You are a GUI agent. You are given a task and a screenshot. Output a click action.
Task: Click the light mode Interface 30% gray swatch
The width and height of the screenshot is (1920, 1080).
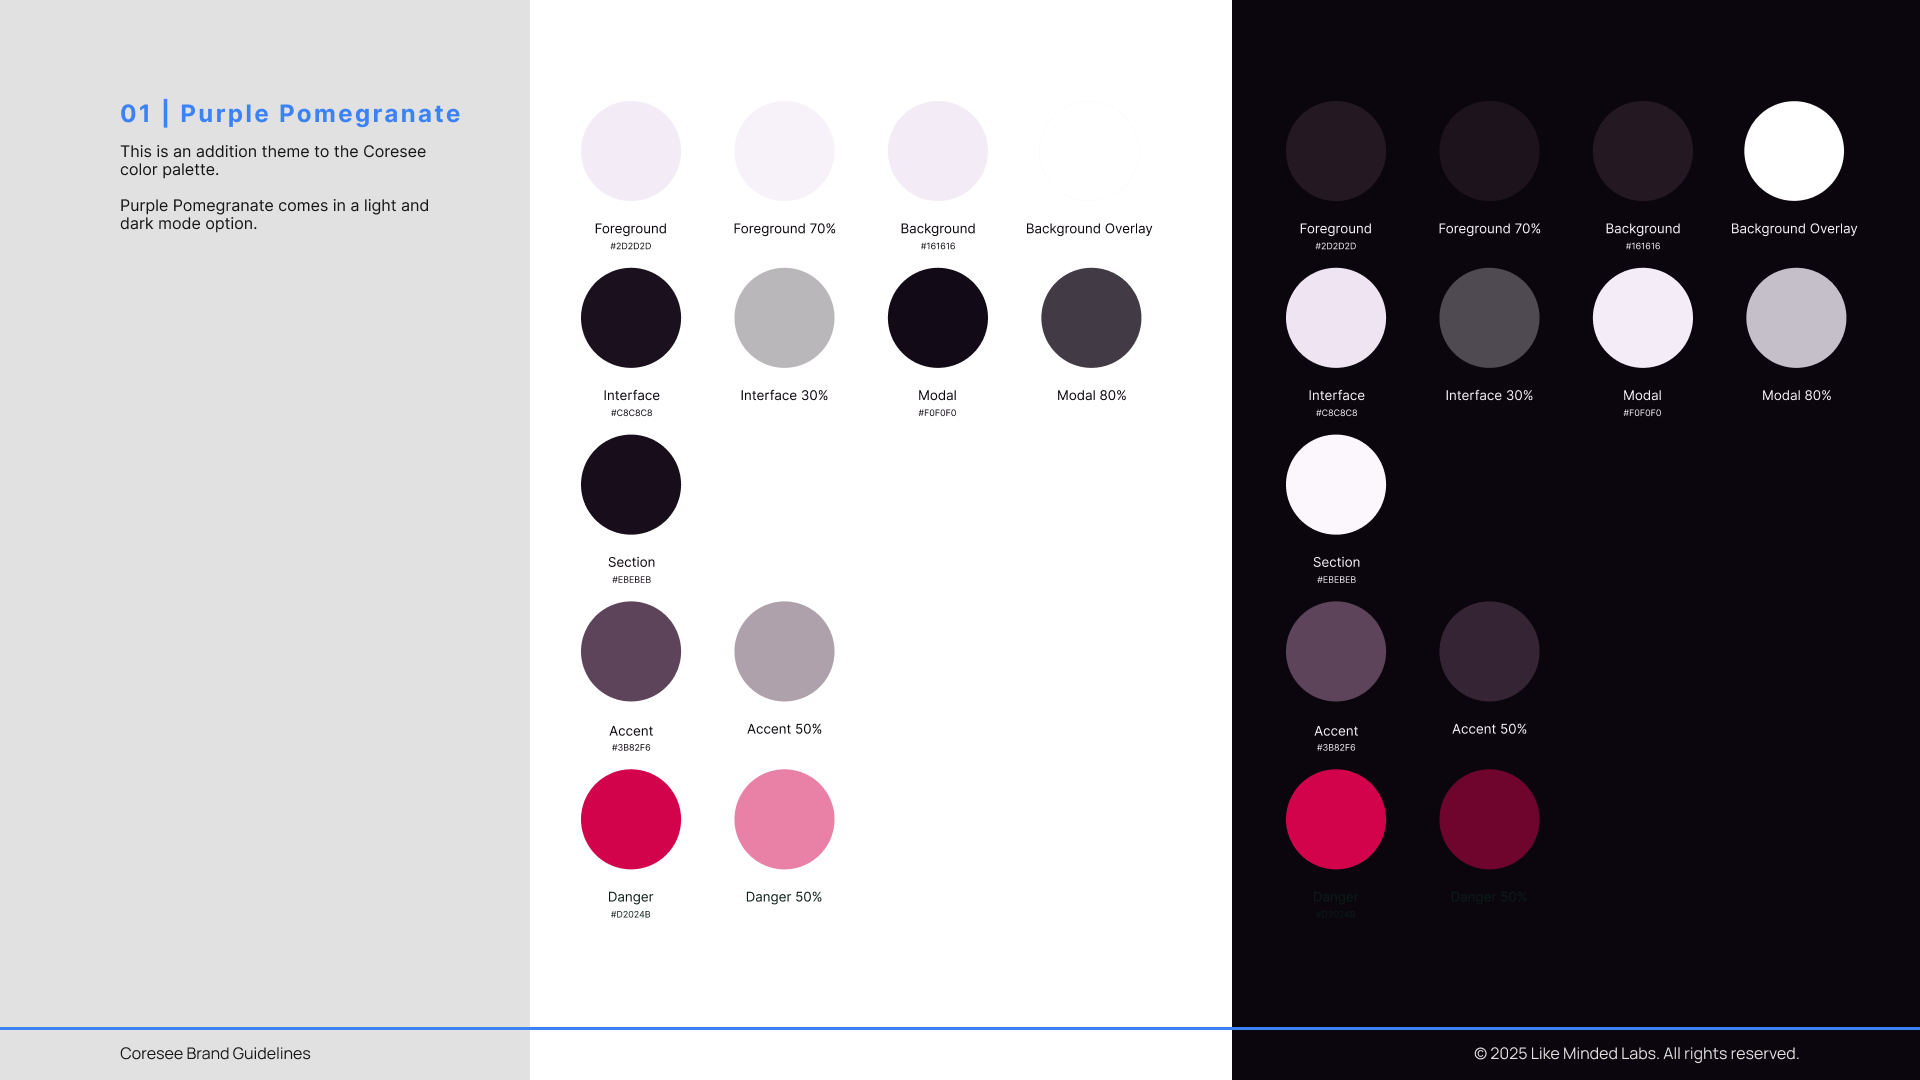pos(784,317)
